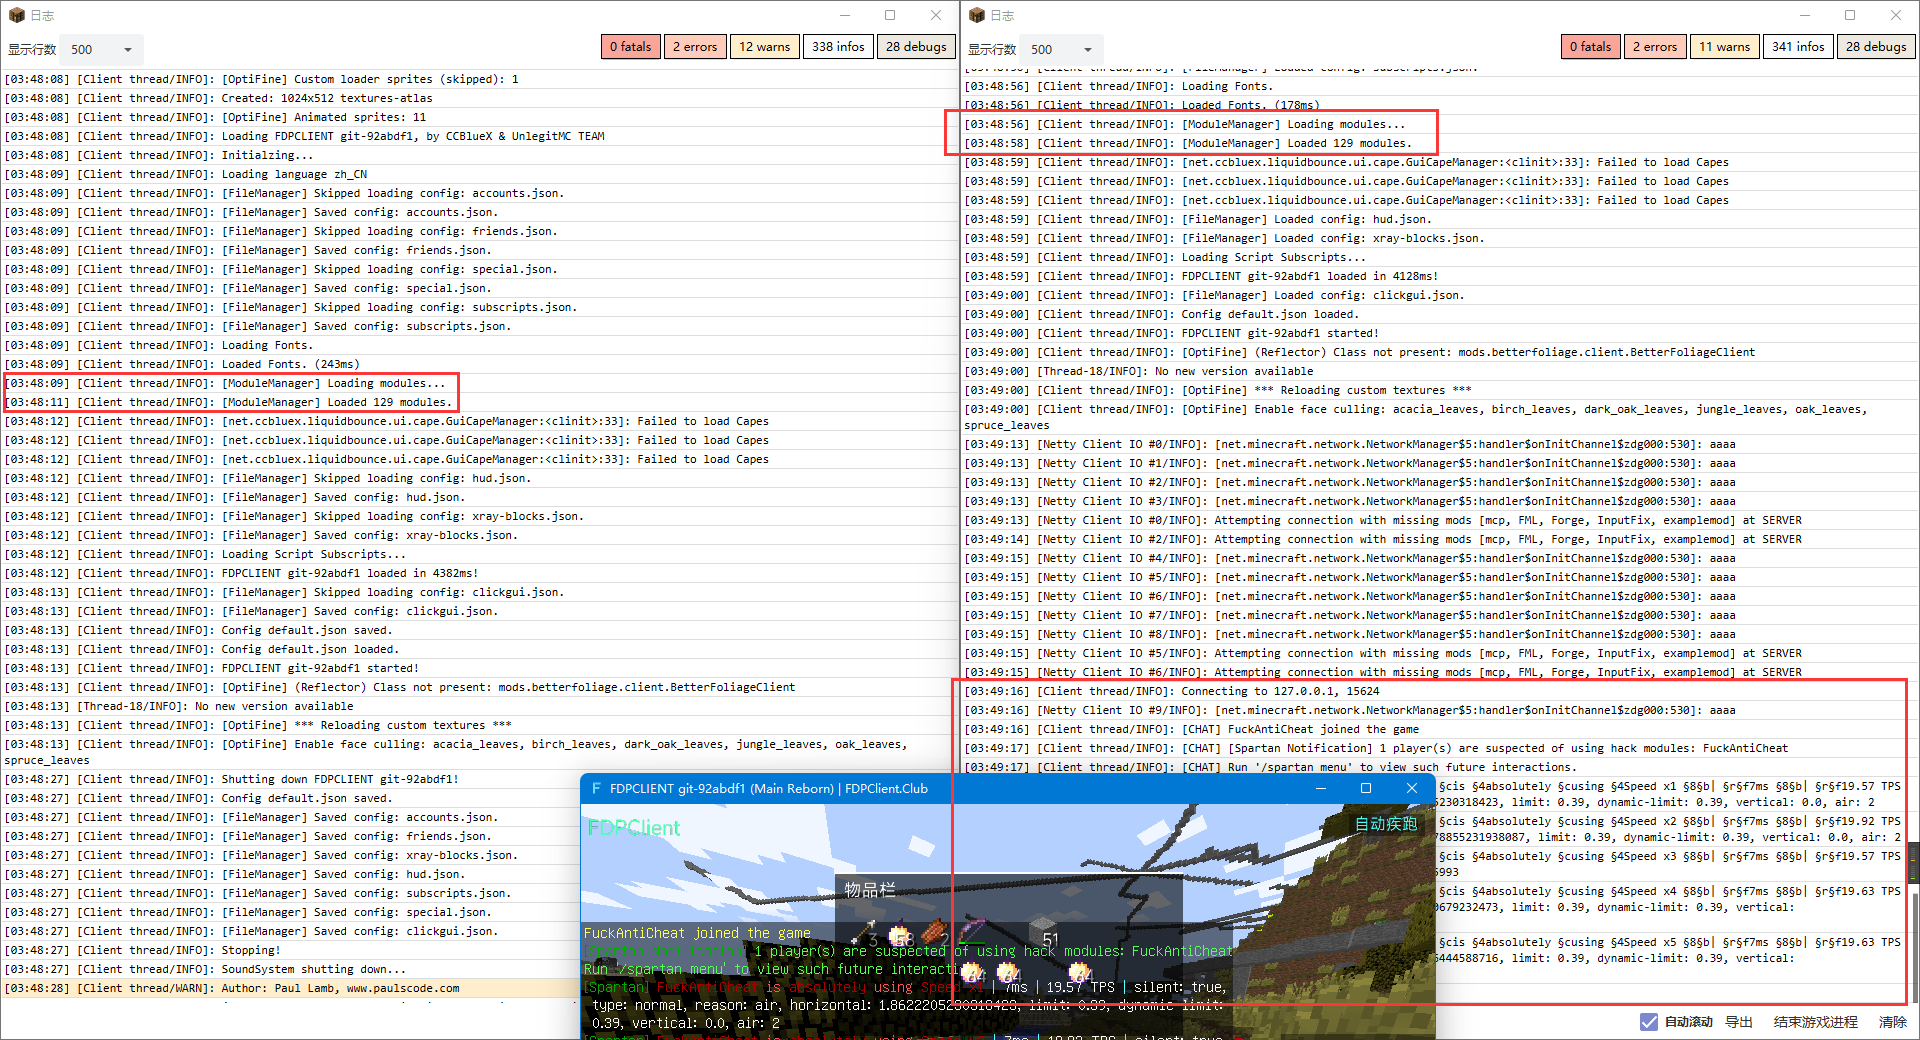
Task: Click the 清除 clear button
Action: 1893,1022
